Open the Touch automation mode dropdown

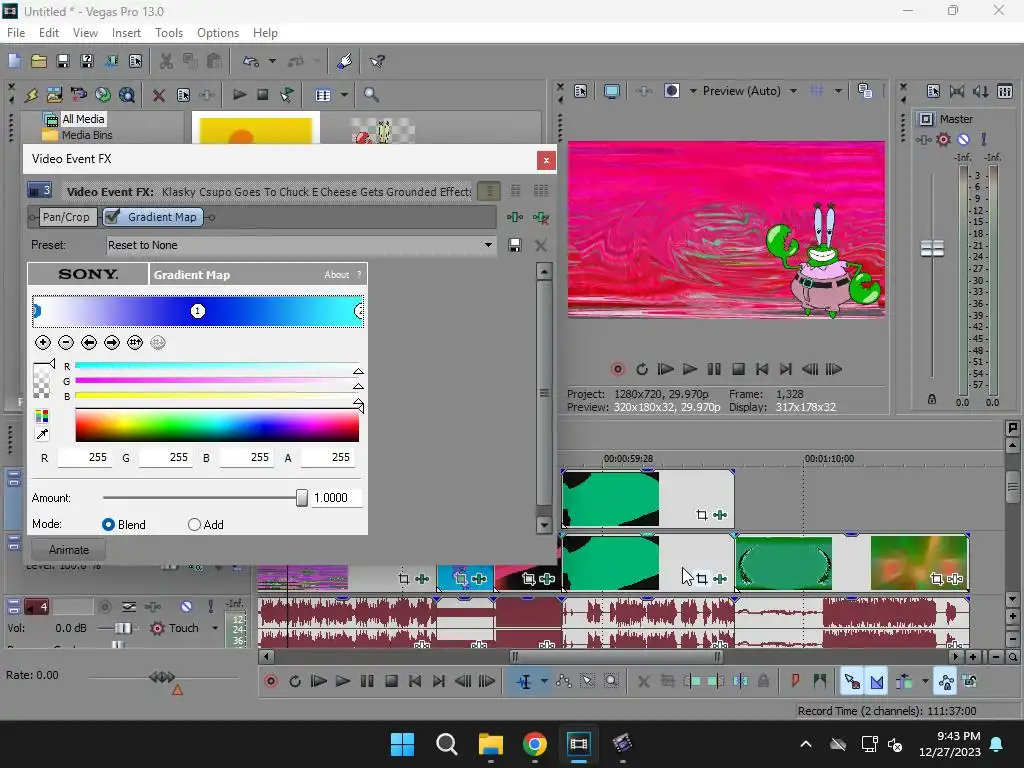click(215, 628)
